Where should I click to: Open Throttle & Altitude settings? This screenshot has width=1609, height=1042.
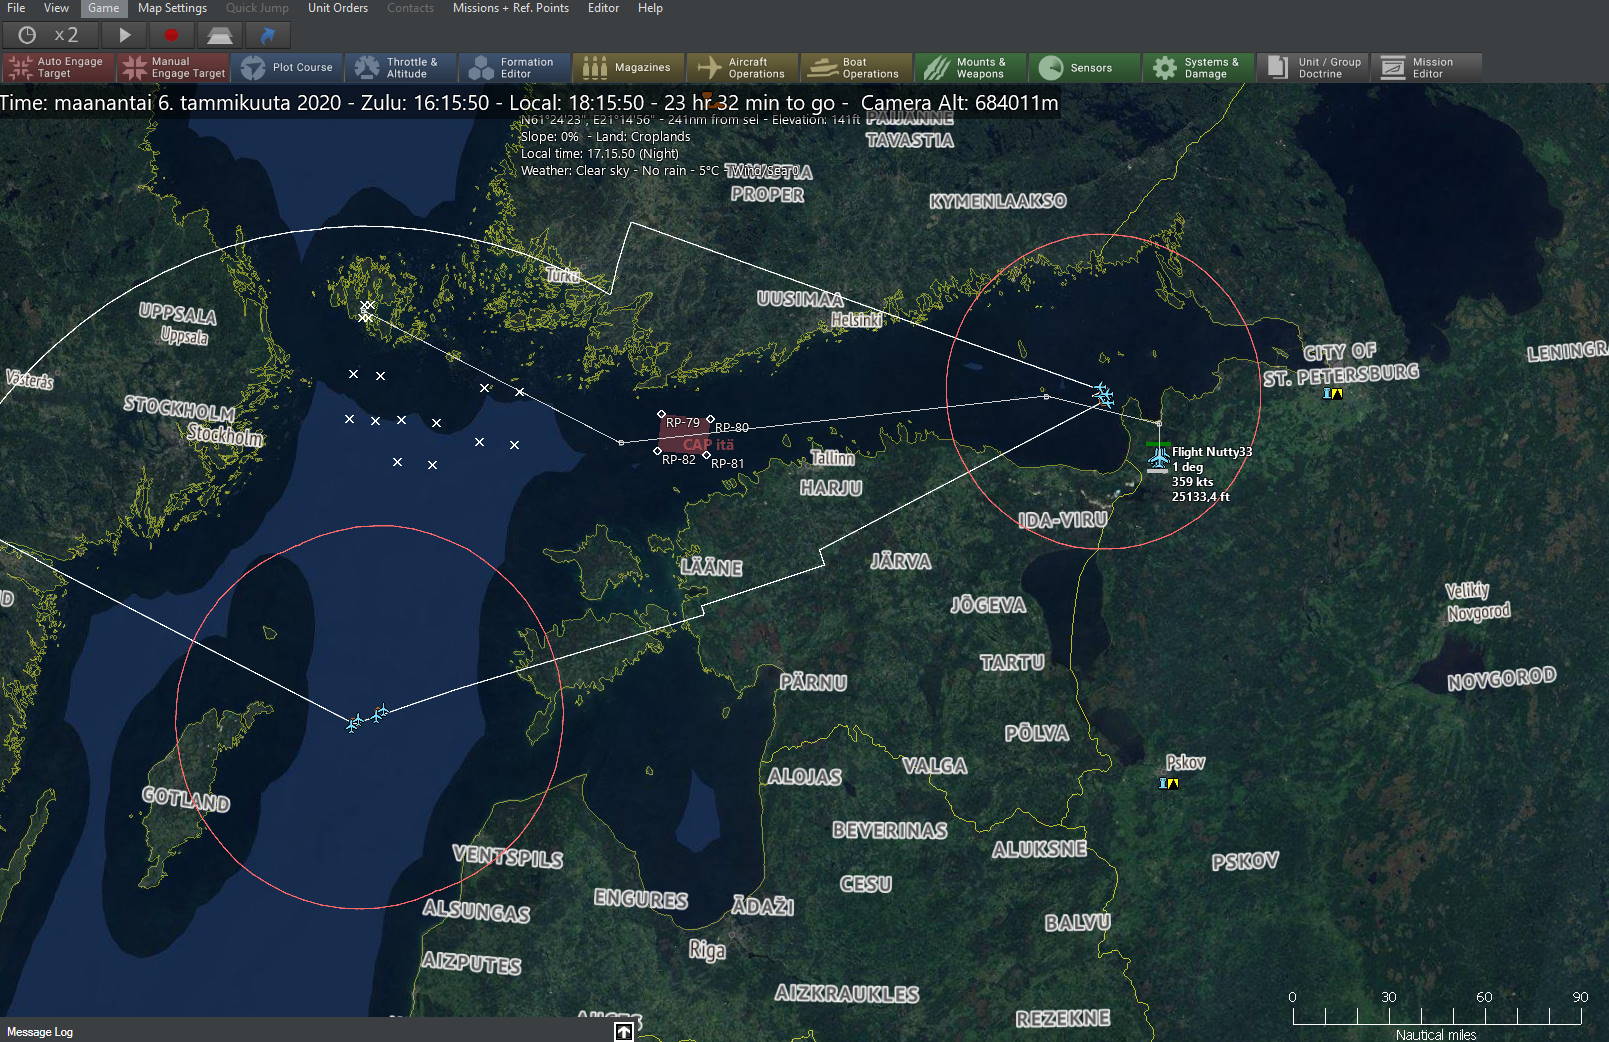(x=400, y=67)
